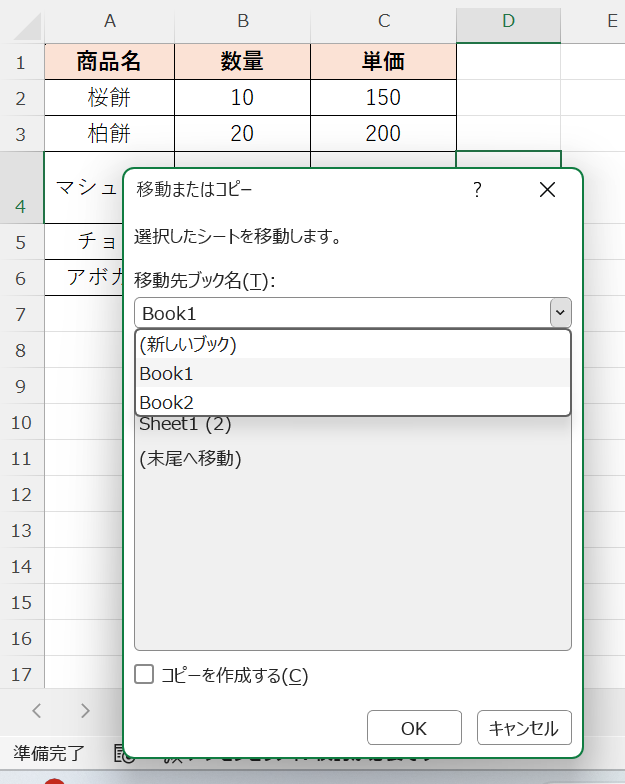Click the help question mark icon in dialog
The width and height of the screenshot is (625, 784).
point(477,190)
